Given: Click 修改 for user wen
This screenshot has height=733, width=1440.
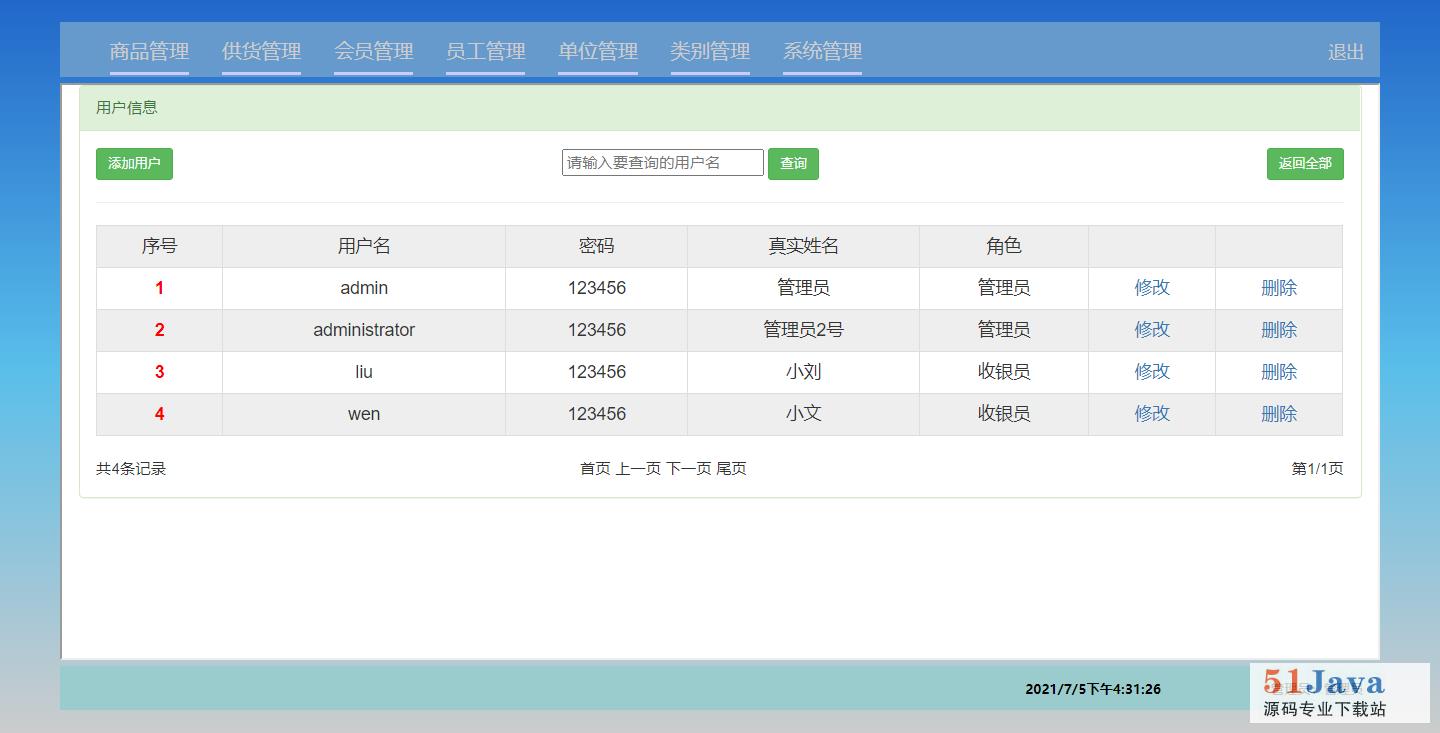Looking at the screenshot, I should (1151, 414).
